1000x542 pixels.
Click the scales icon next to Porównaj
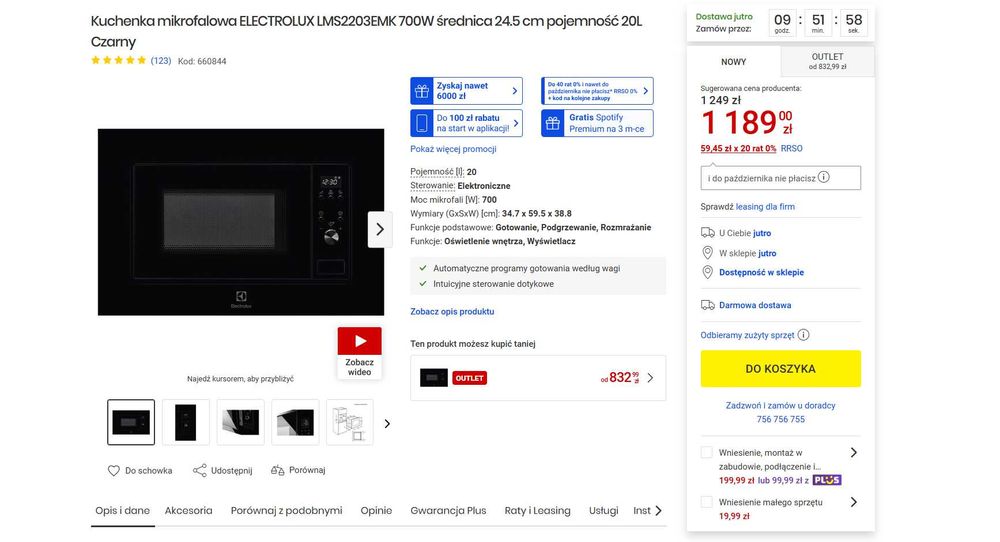pyautogui.click(x=277, y=471)
